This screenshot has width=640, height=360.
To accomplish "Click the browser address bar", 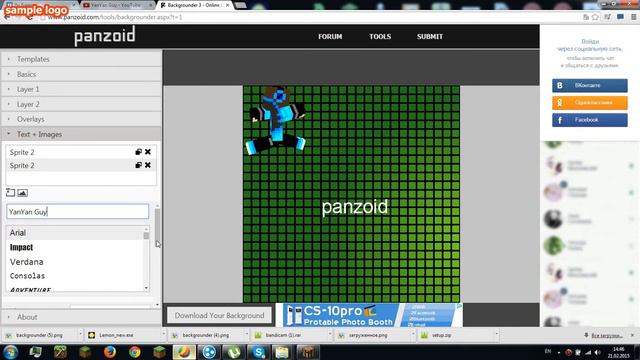I will pos(310,17).
